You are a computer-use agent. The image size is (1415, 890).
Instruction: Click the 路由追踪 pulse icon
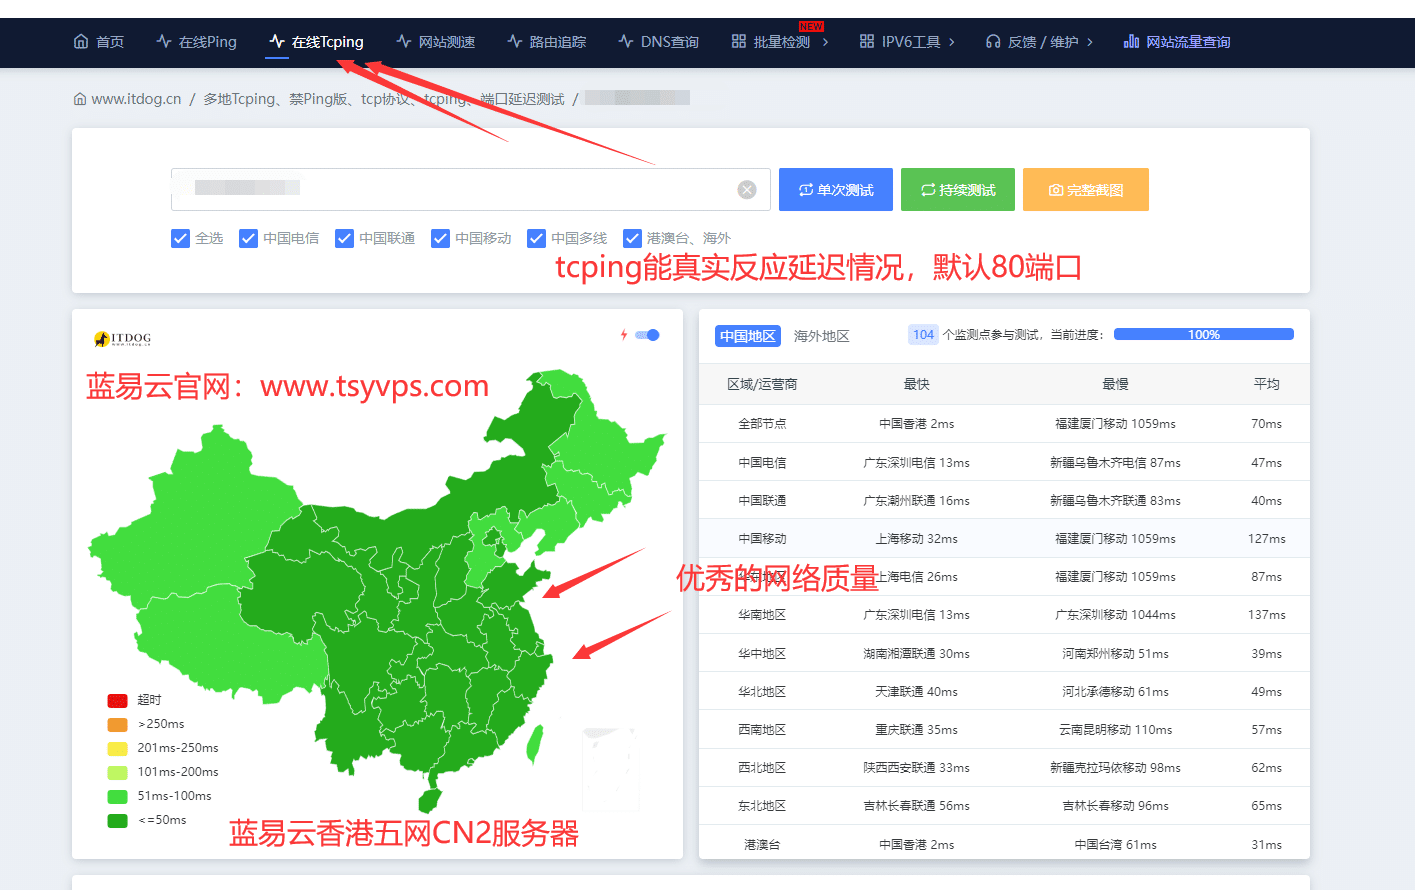(515, 42)
